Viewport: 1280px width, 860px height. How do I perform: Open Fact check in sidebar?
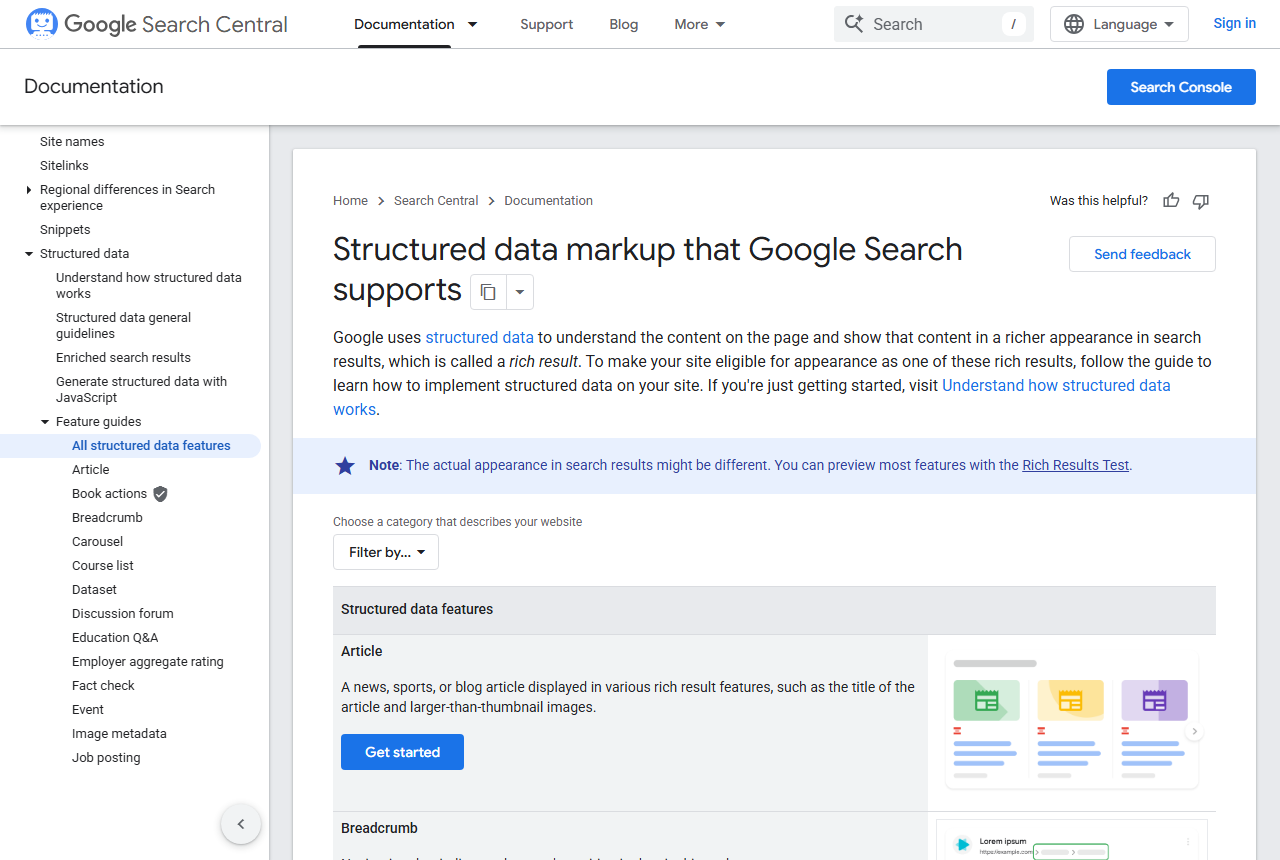pyautogui.click(x=103, y=686)
